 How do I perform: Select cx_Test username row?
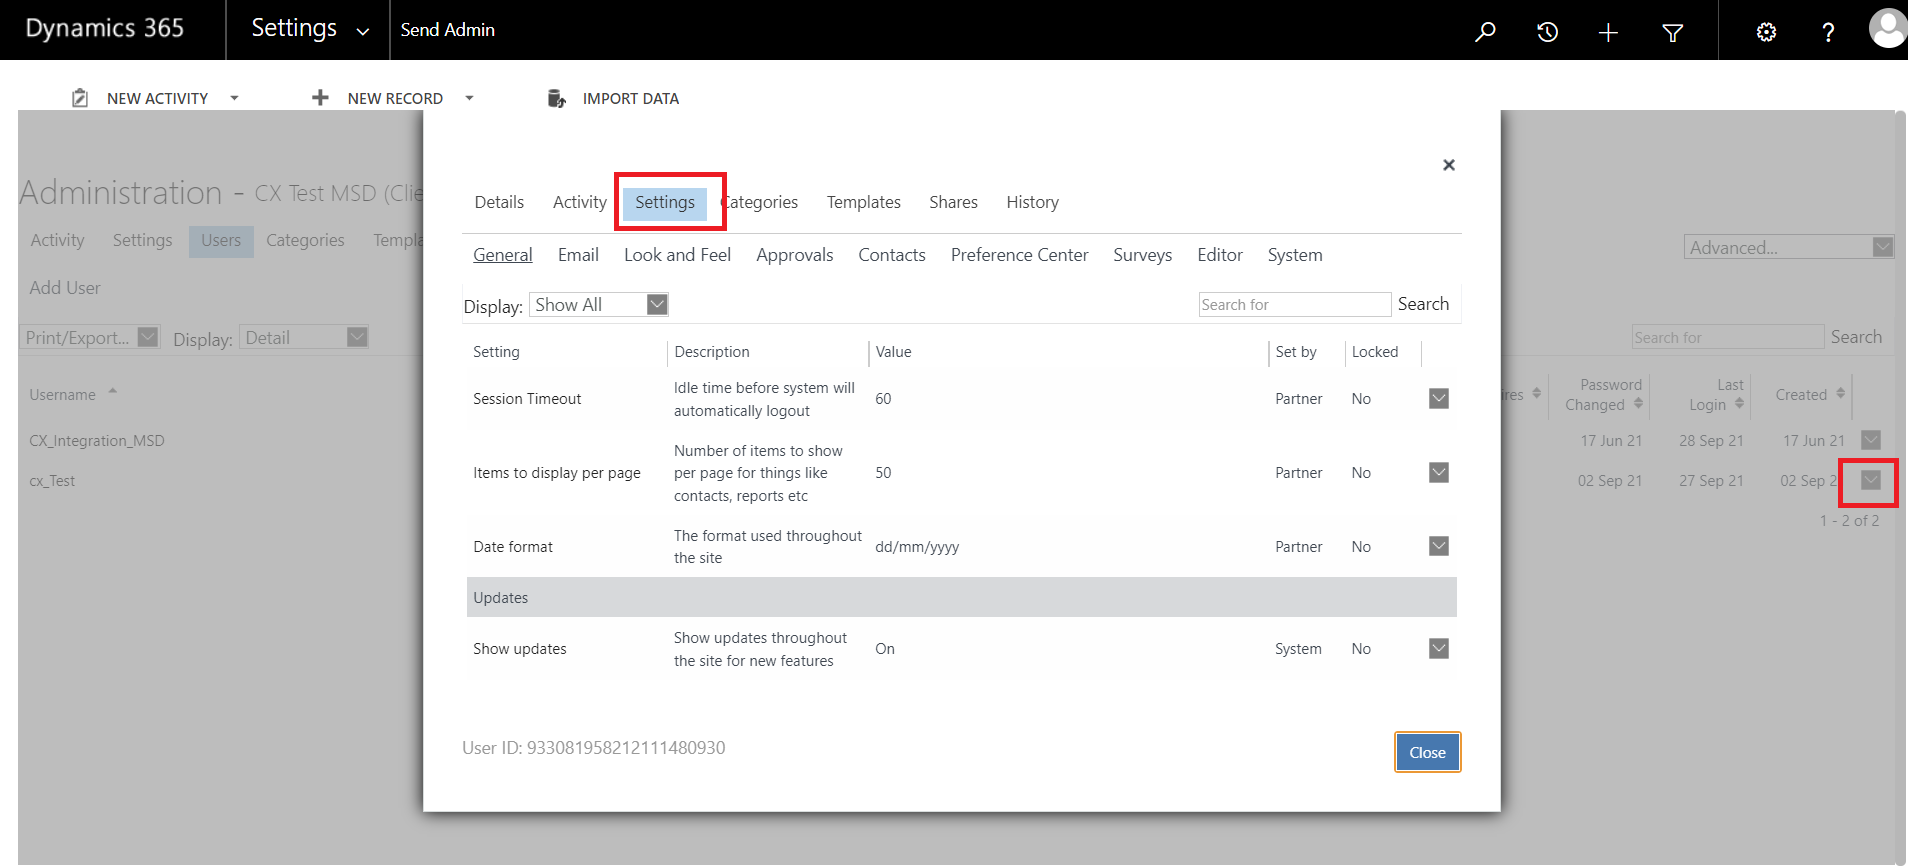[x=52, y=481]
